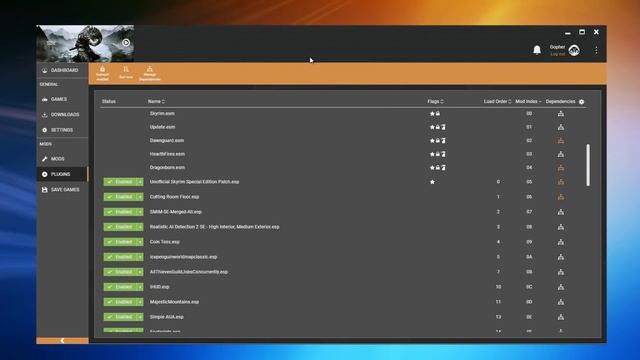The width and height of the screenshot is (640, 360).
Task: Click dependencies icon for Realistic AI Detection
Action: pos(561,227)
